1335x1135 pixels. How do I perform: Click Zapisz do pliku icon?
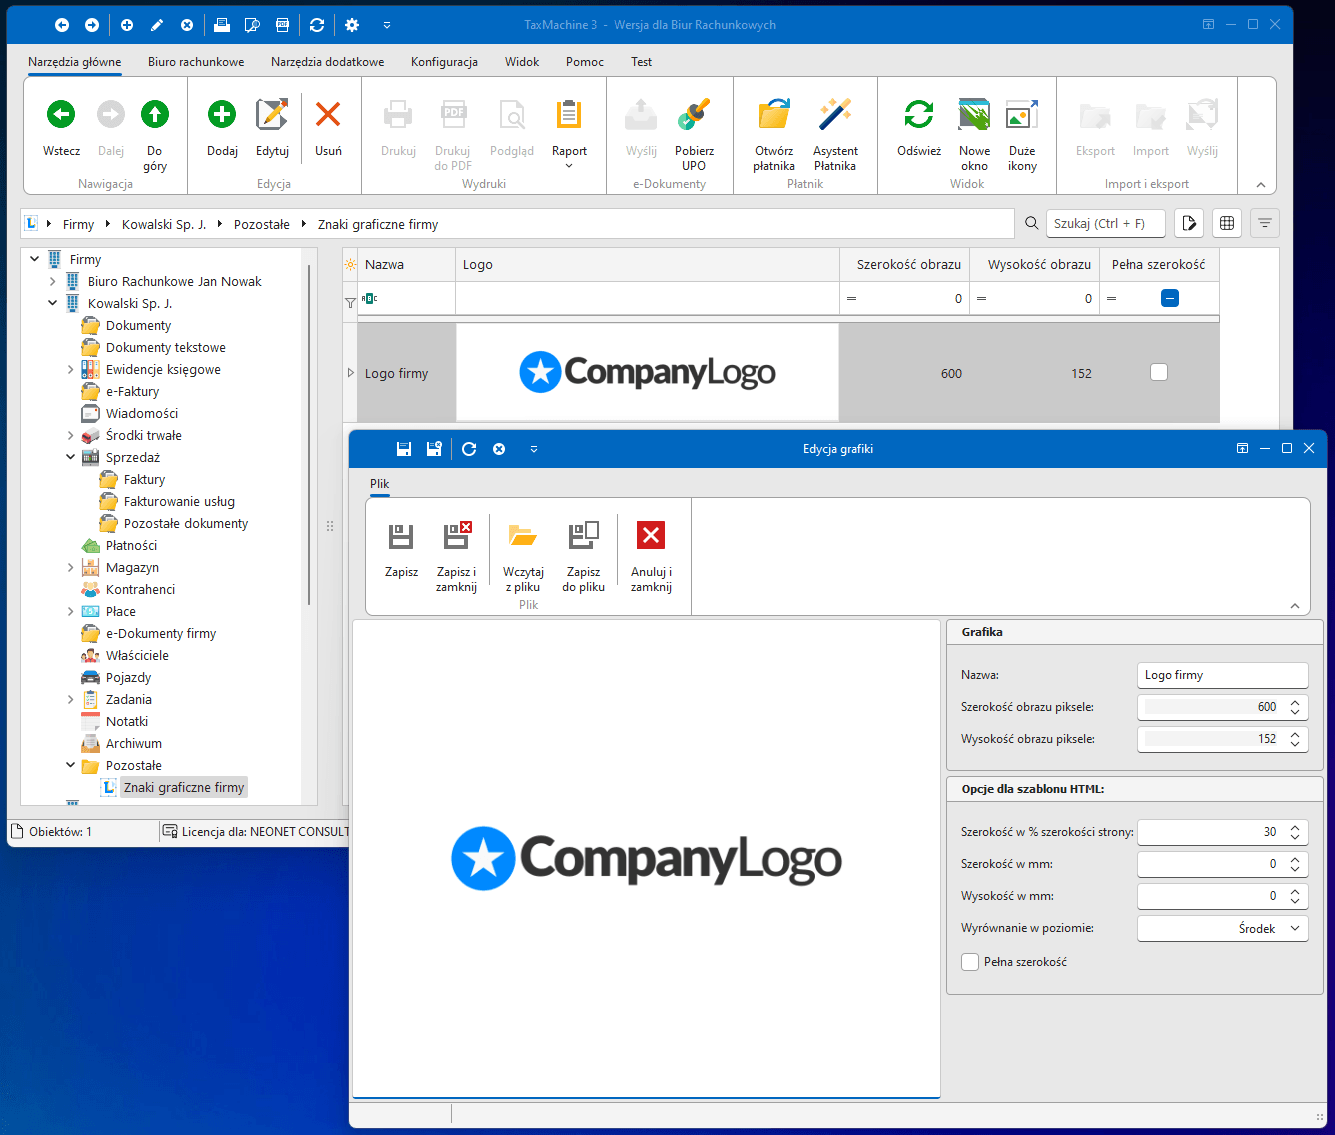pos(583,537)
